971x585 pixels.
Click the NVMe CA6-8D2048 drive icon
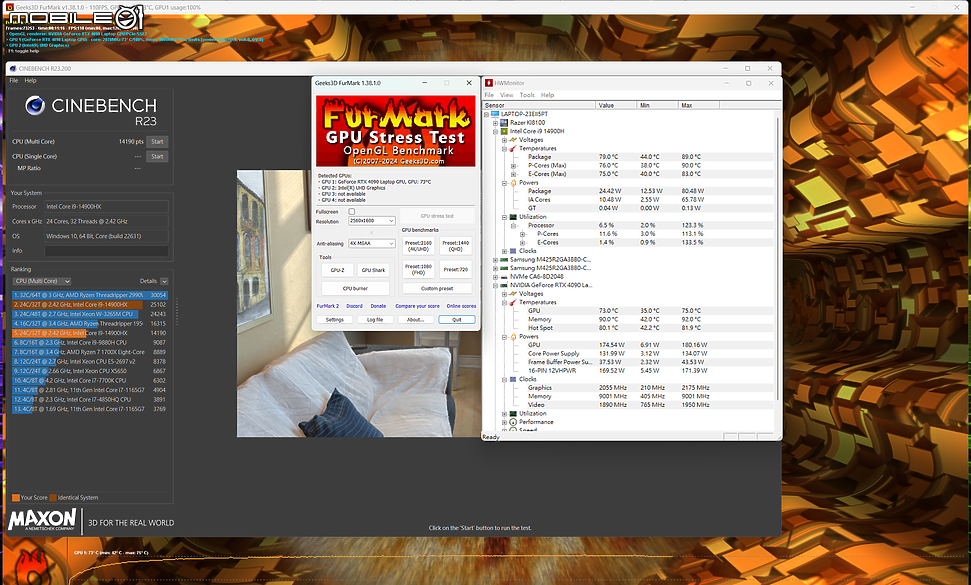click(x=503, y=277)
